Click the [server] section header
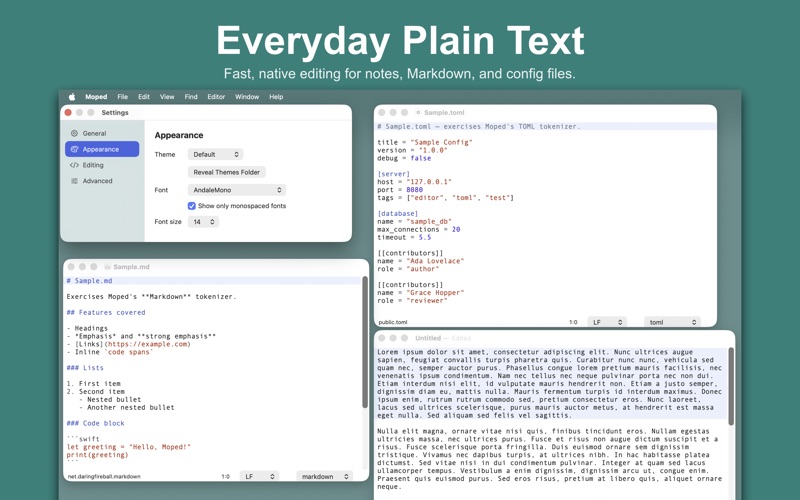This screenshot has width=800, height=500. point(393,173)
